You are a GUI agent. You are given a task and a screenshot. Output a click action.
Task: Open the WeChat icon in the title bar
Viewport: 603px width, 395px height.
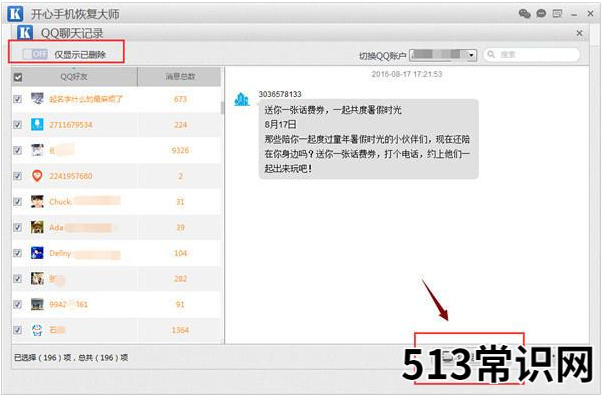(x=525, y=14)
